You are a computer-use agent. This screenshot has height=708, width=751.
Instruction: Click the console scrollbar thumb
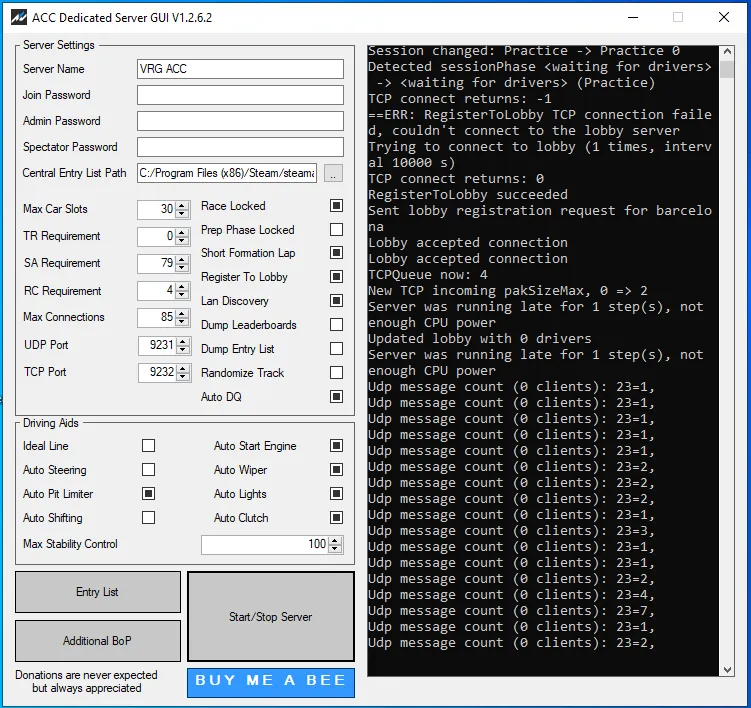pyautogui.click(x=727, y=69)
